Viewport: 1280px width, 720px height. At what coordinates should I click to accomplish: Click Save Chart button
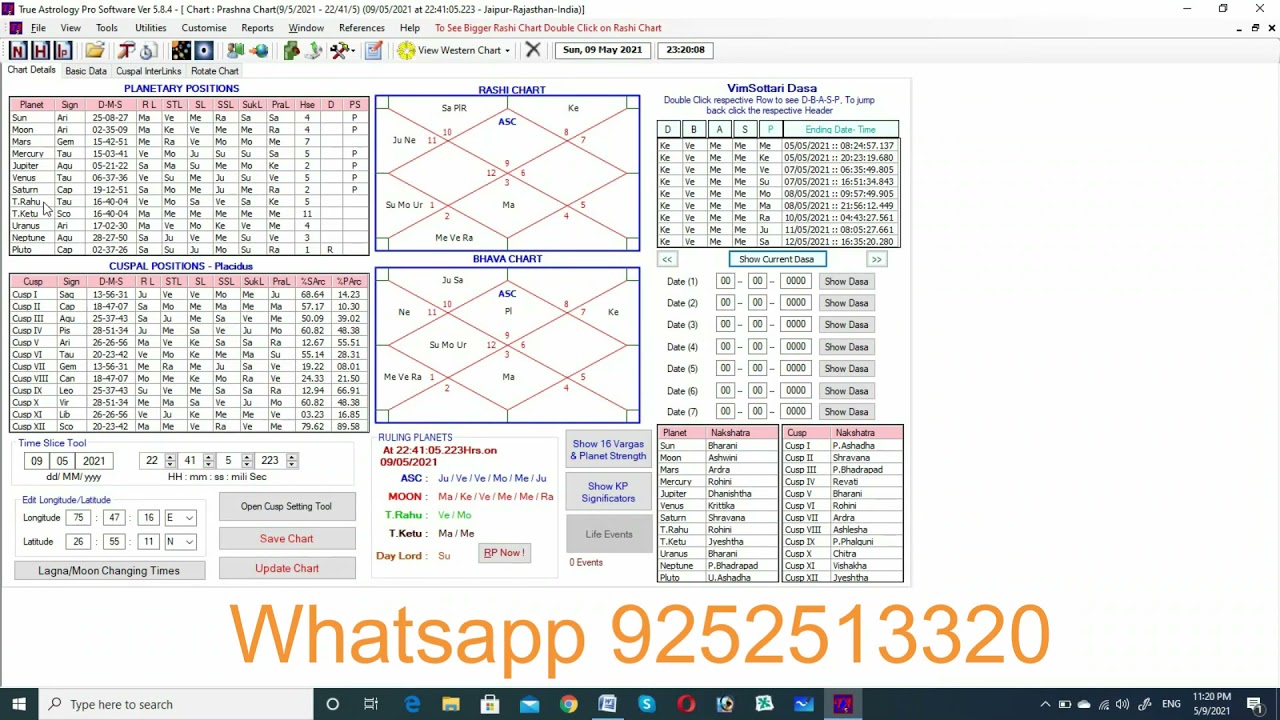[287, 538]
